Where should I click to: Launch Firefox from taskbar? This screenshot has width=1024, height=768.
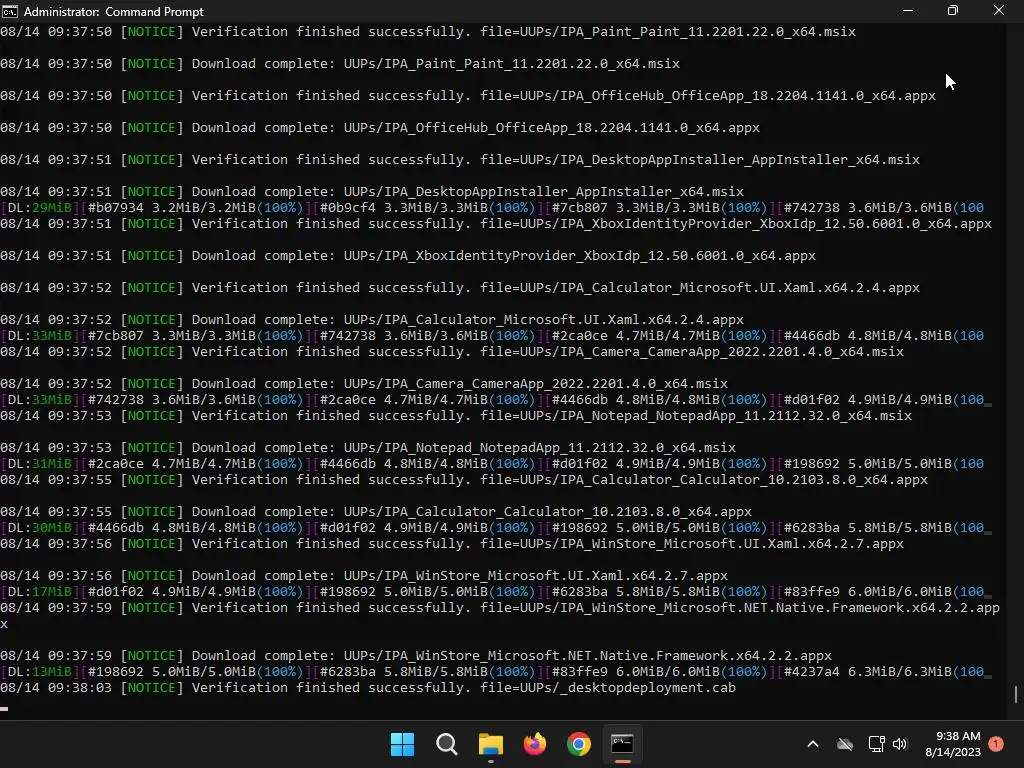pyautogui.click(x=535, y=744)
